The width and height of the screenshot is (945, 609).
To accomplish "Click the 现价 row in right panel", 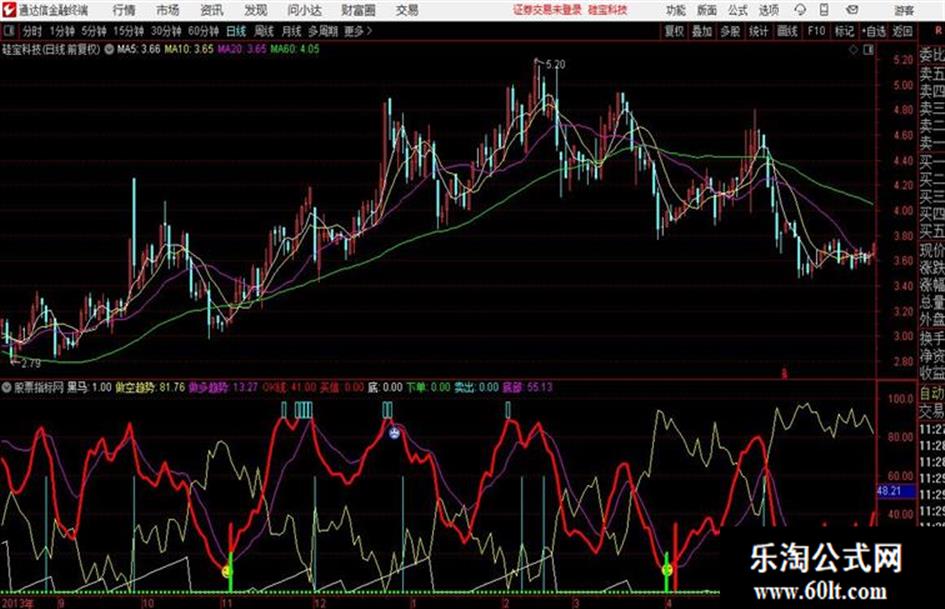I will click(x=932, y=251).
